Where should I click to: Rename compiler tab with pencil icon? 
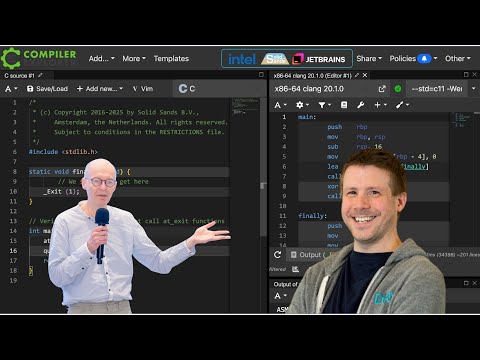[x=357, y=75]
